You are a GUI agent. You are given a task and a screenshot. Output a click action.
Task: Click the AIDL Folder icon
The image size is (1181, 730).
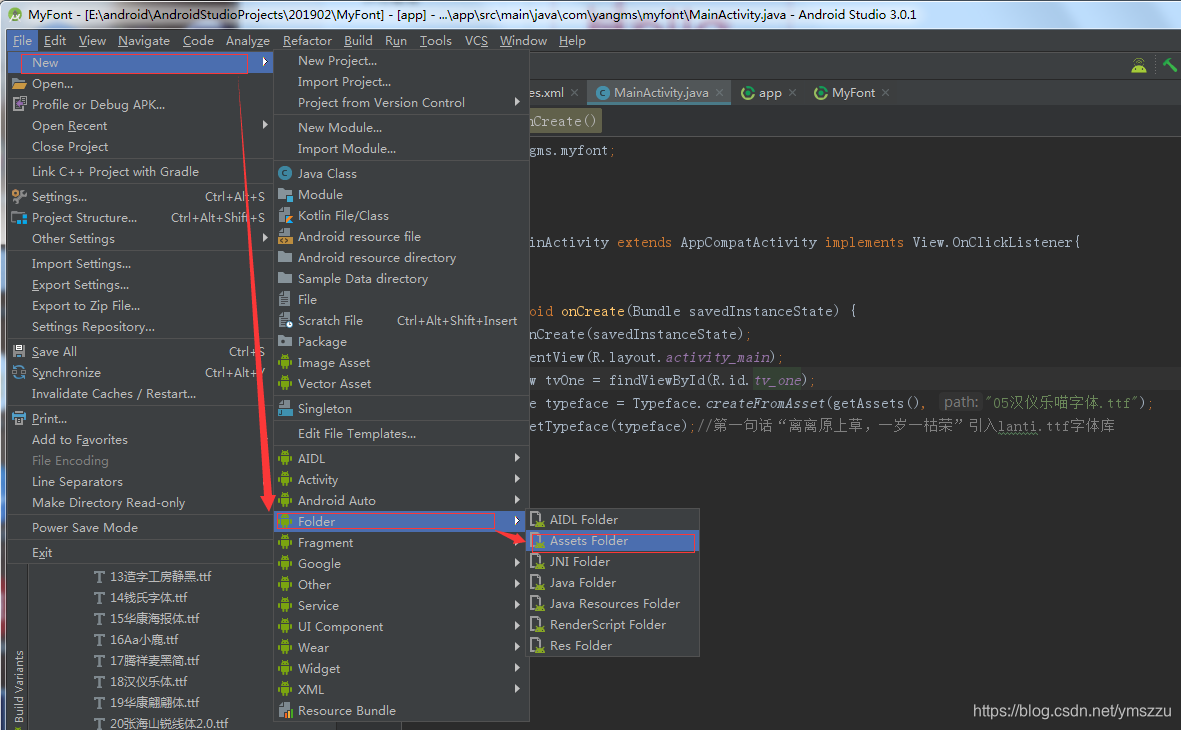(x=537, y=519)
